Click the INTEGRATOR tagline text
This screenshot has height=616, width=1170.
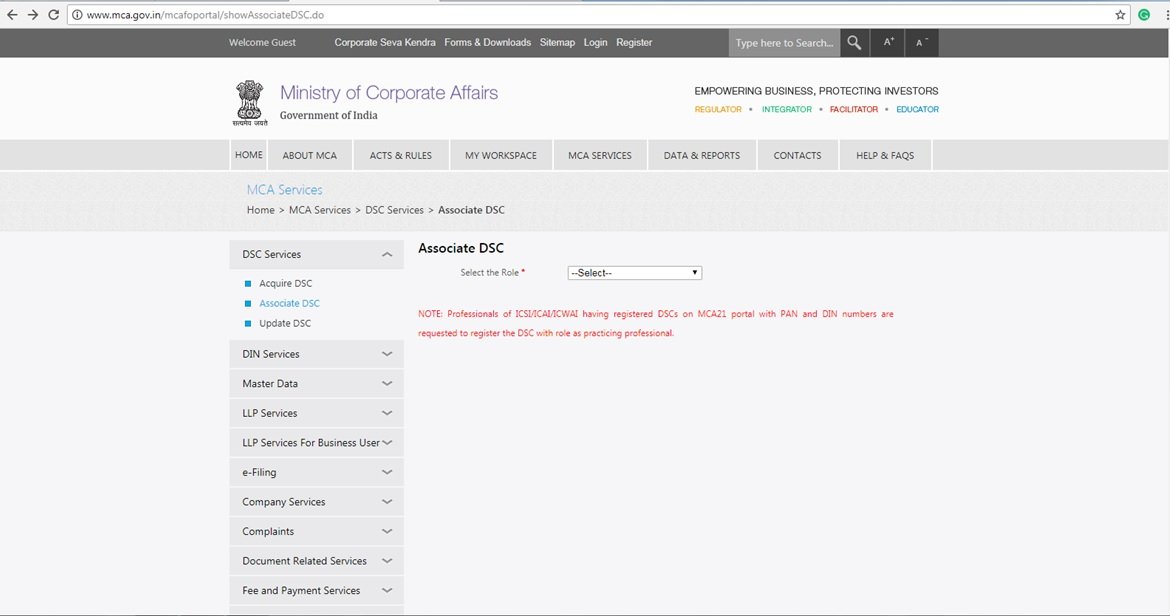[x=786, y=110]
